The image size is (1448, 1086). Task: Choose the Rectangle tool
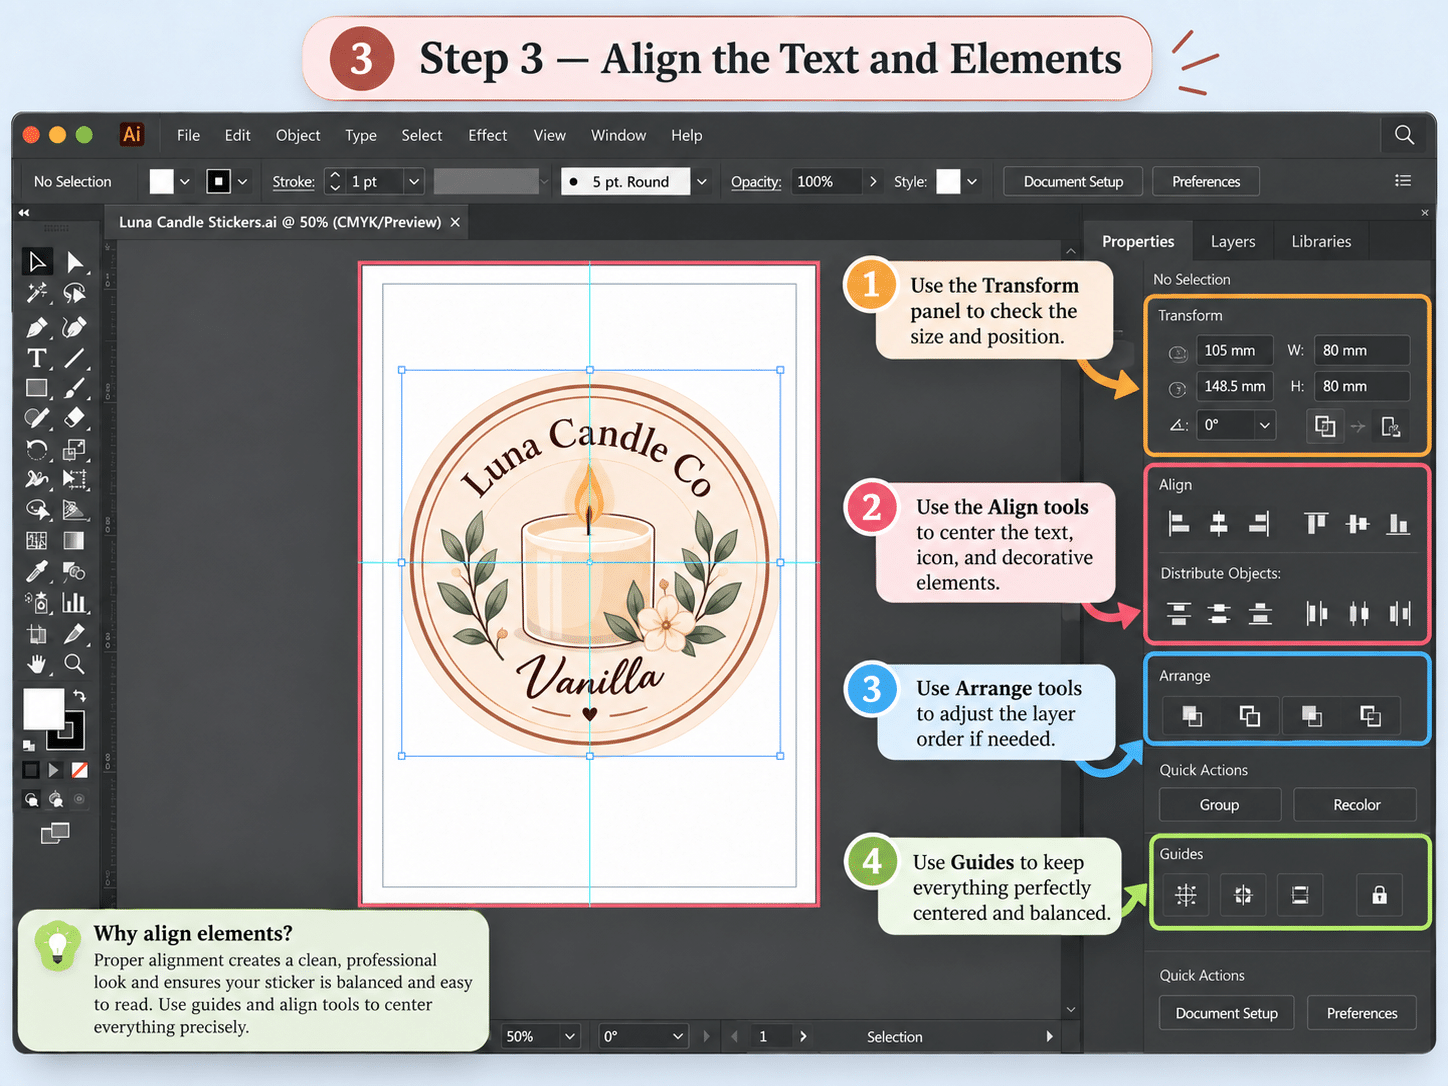[37, 388]
